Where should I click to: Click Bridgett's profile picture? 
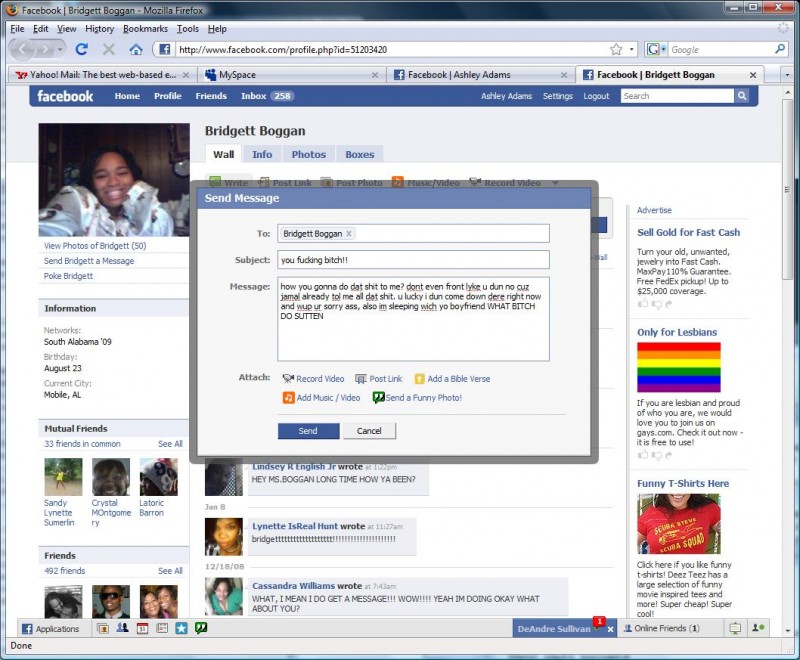click(x=114, y=180)
